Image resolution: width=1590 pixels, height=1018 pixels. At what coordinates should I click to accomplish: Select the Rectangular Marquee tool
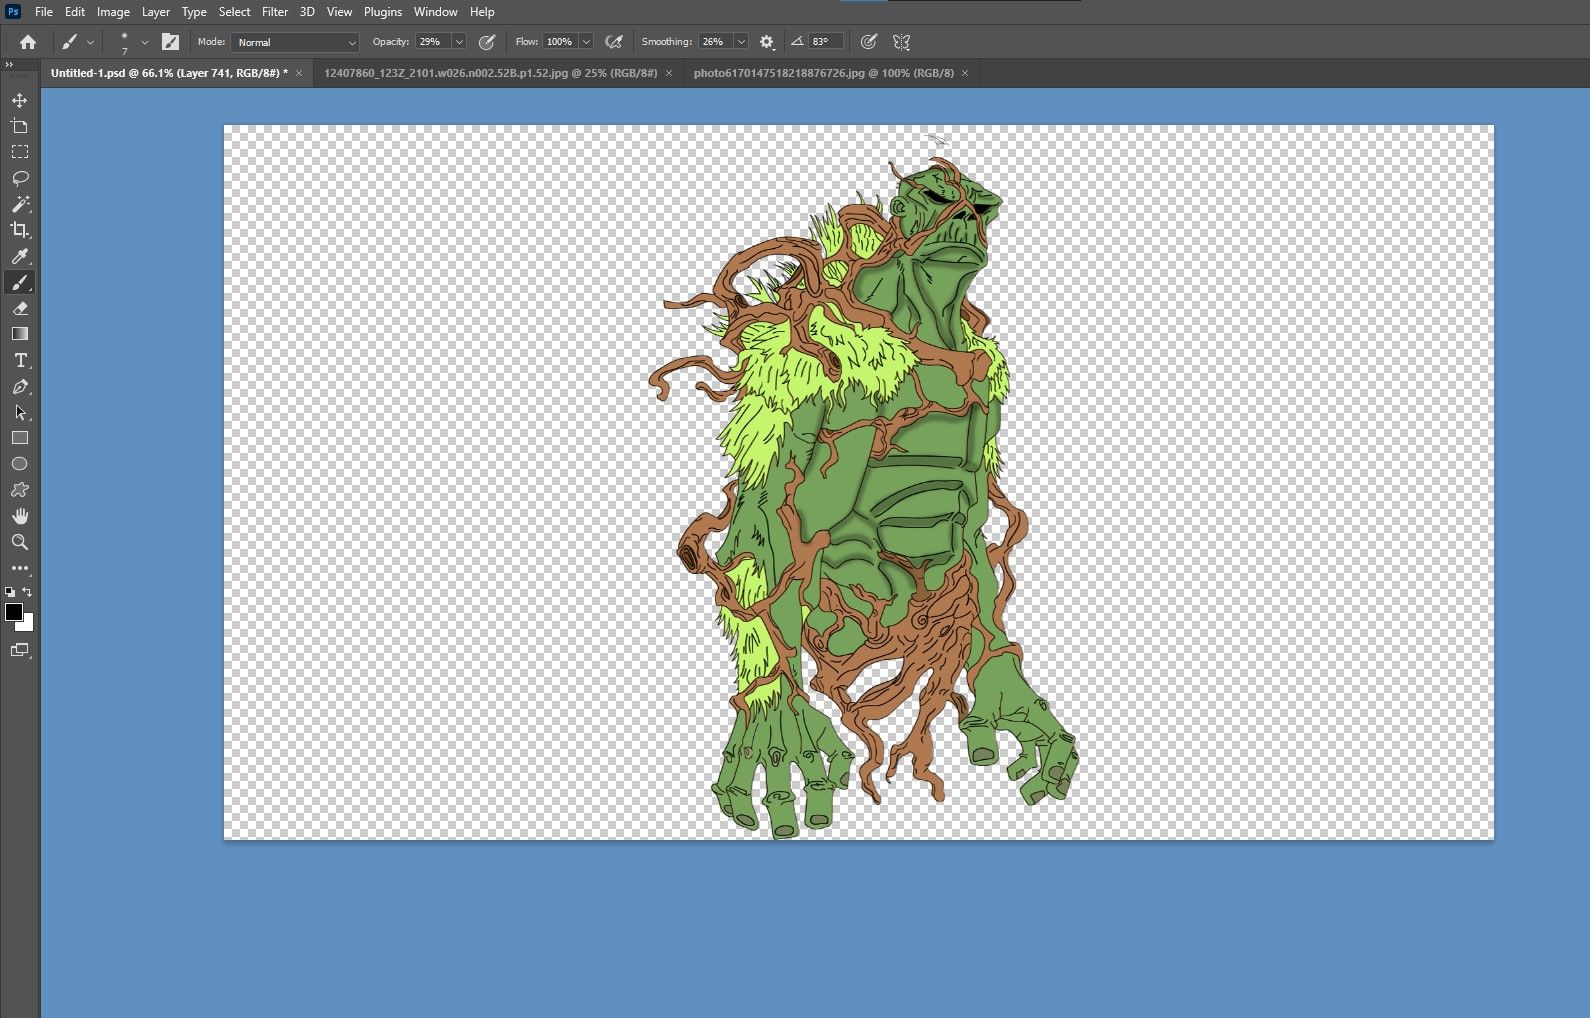[19, 152]
